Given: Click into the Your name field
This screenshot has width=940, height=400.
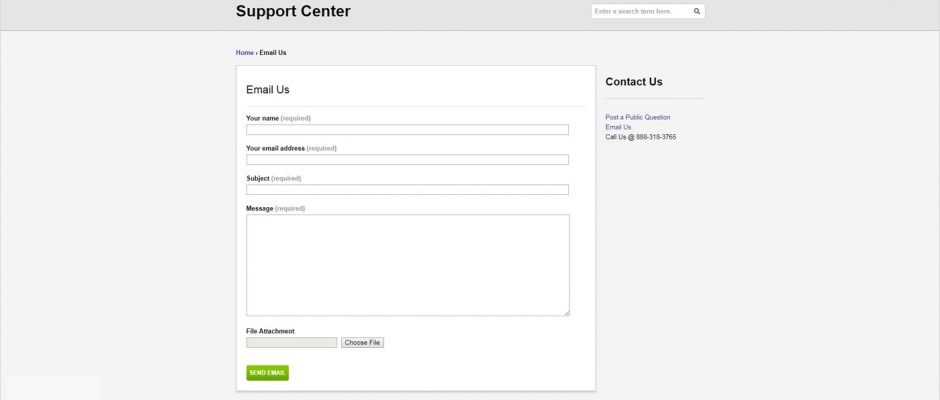Looking at the screenshot, I should coord(407,130).
